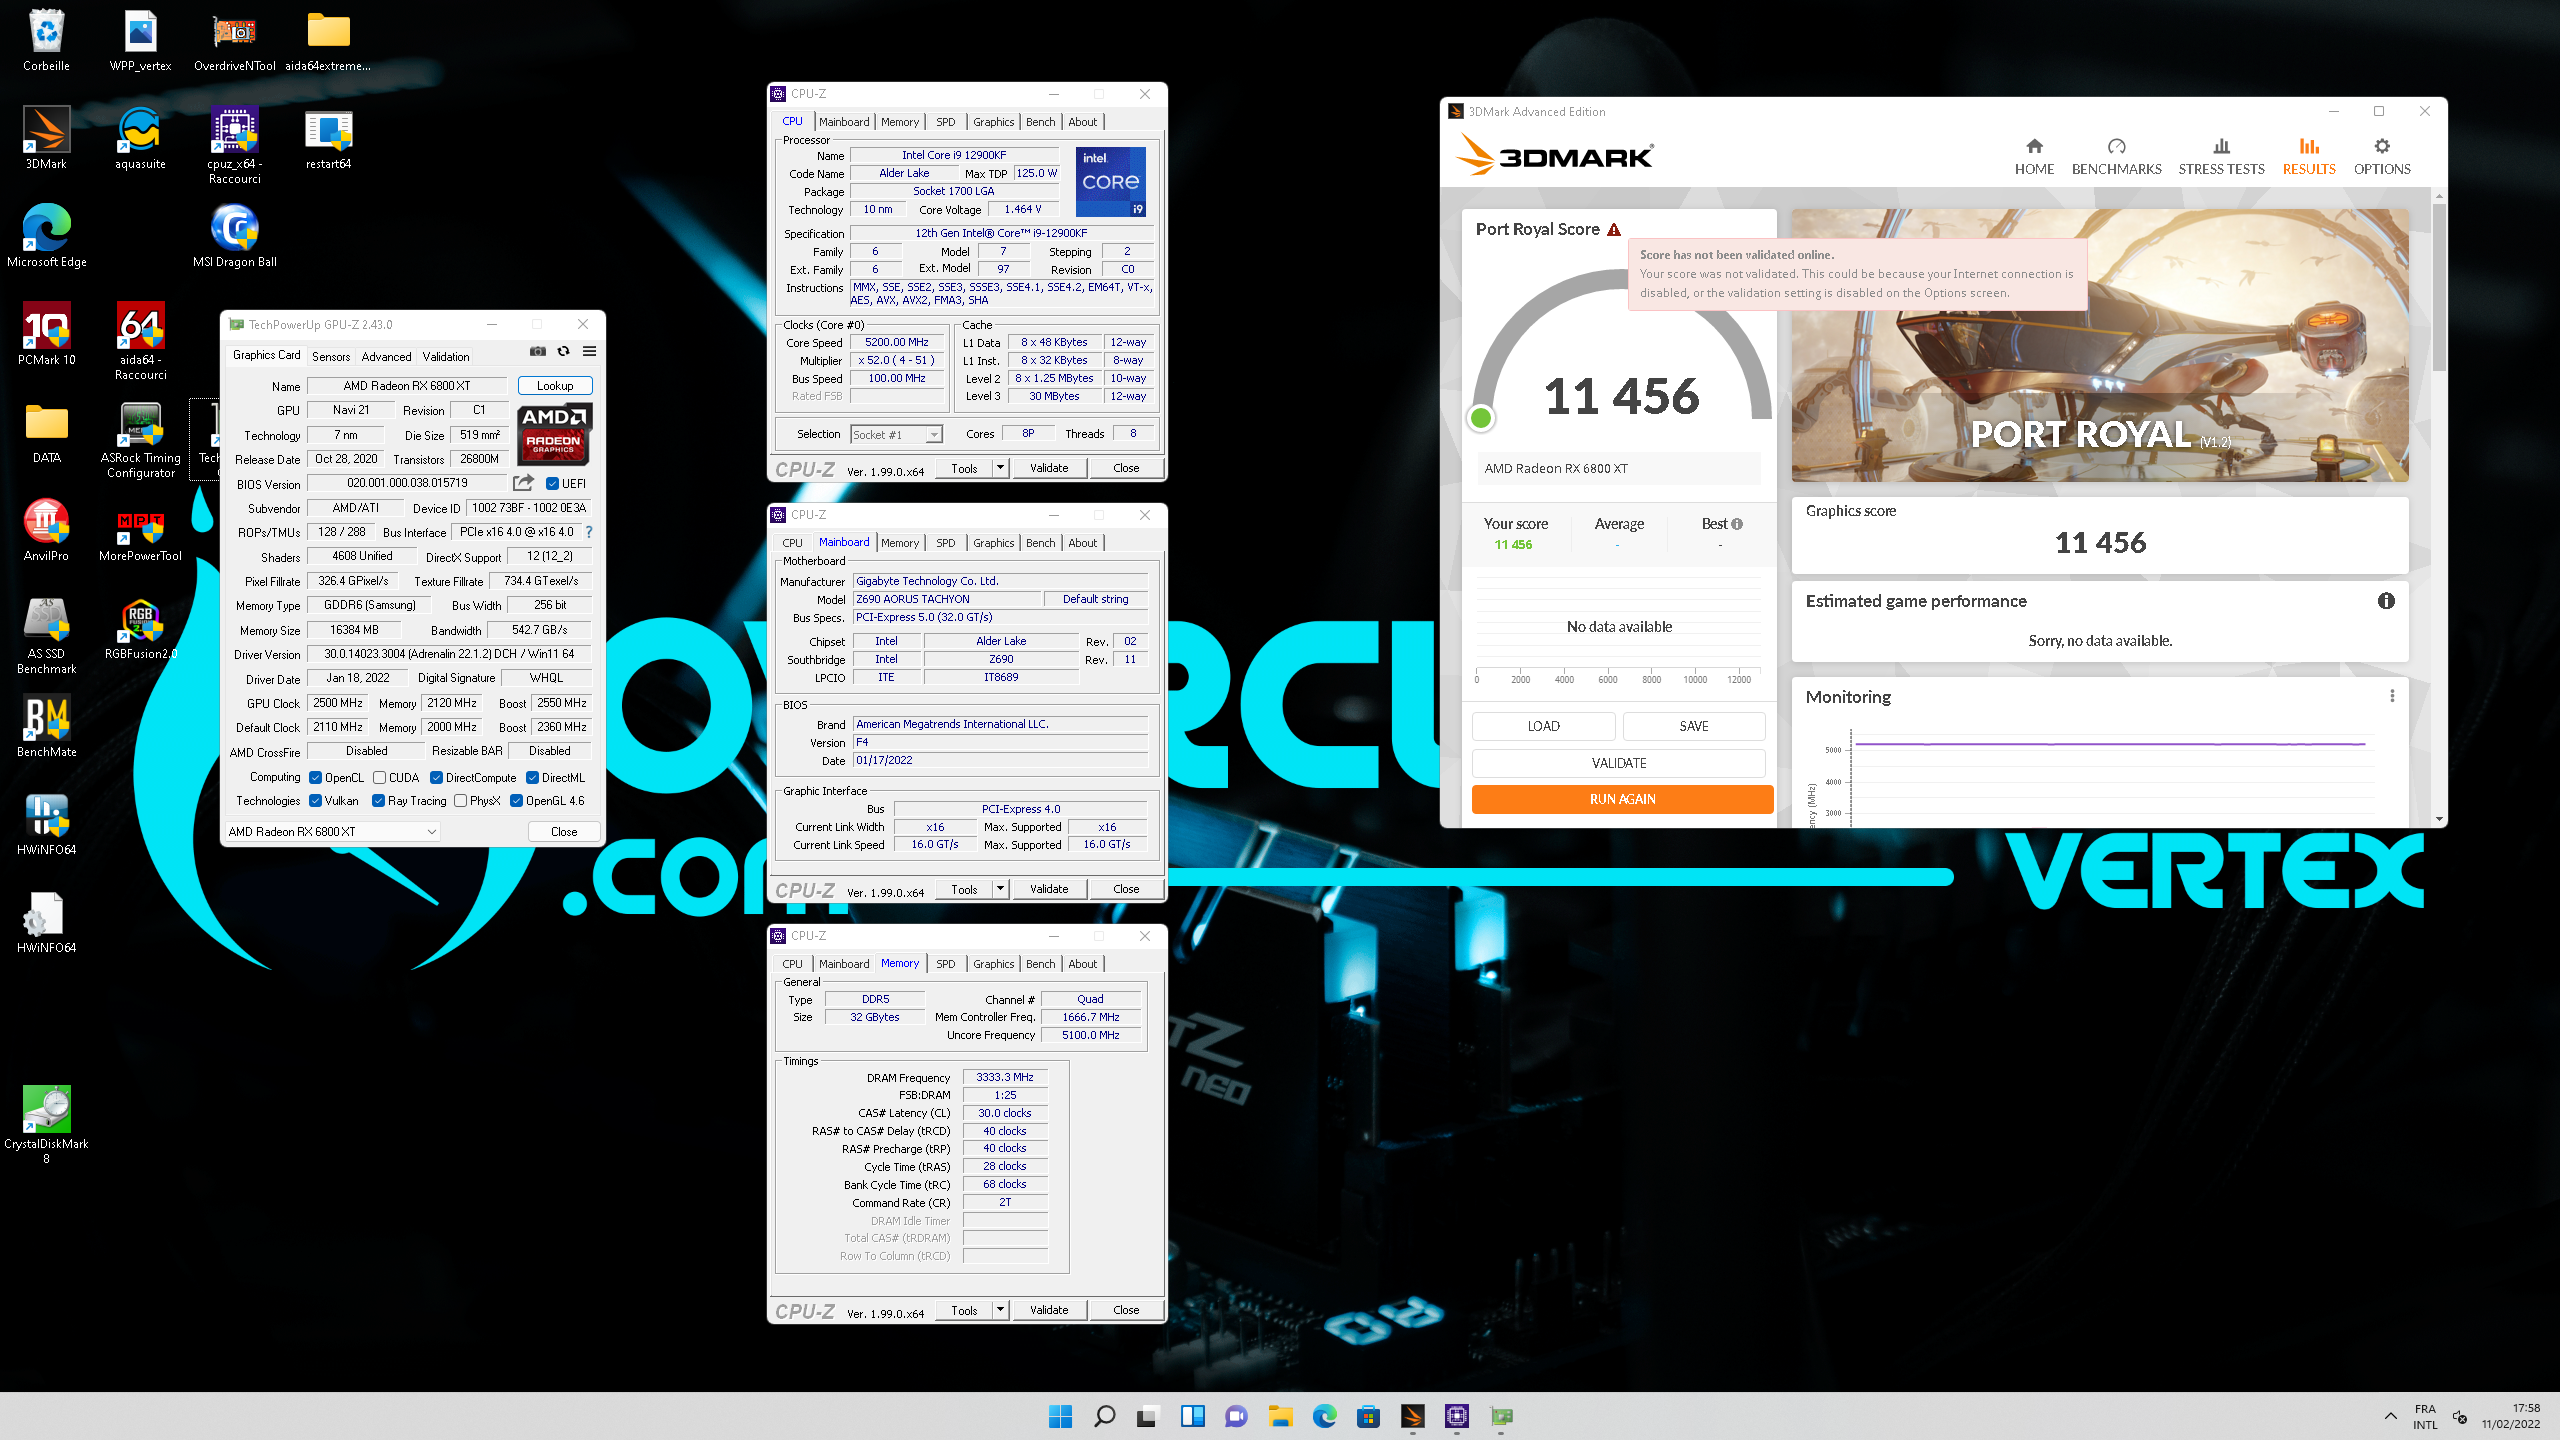Image resolution: width=2560 pixels, height=1440 pixels.
Task: Toggle UEFI checkbox in GPU-Z
Action: (552, 484)
